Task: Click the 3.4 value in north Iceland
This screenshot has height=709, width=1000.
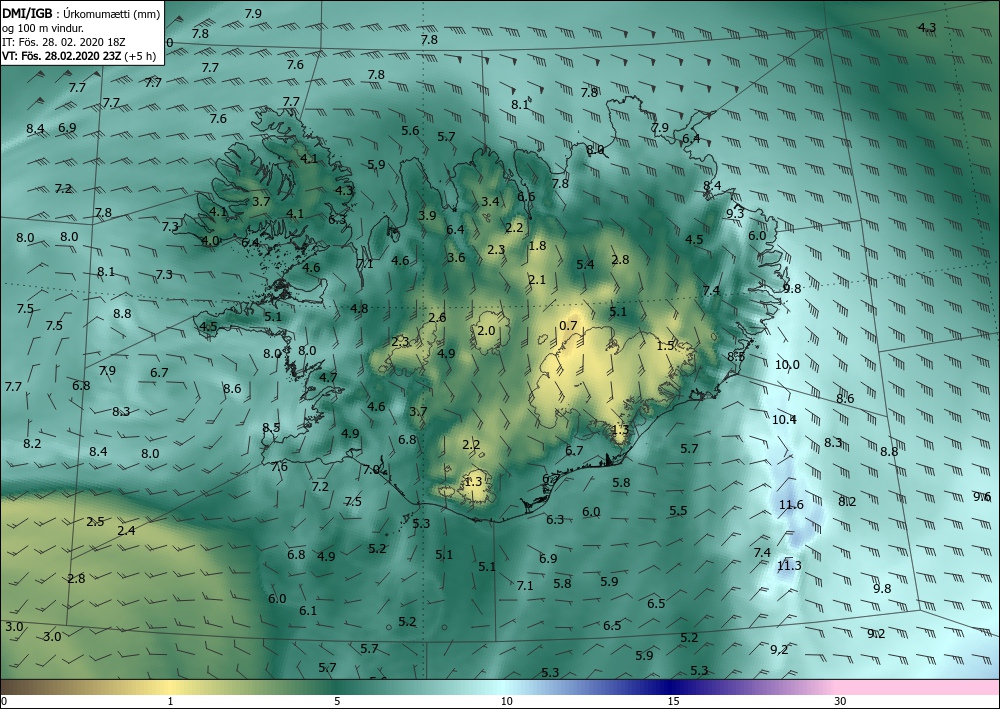Action: tap(490, 201)
